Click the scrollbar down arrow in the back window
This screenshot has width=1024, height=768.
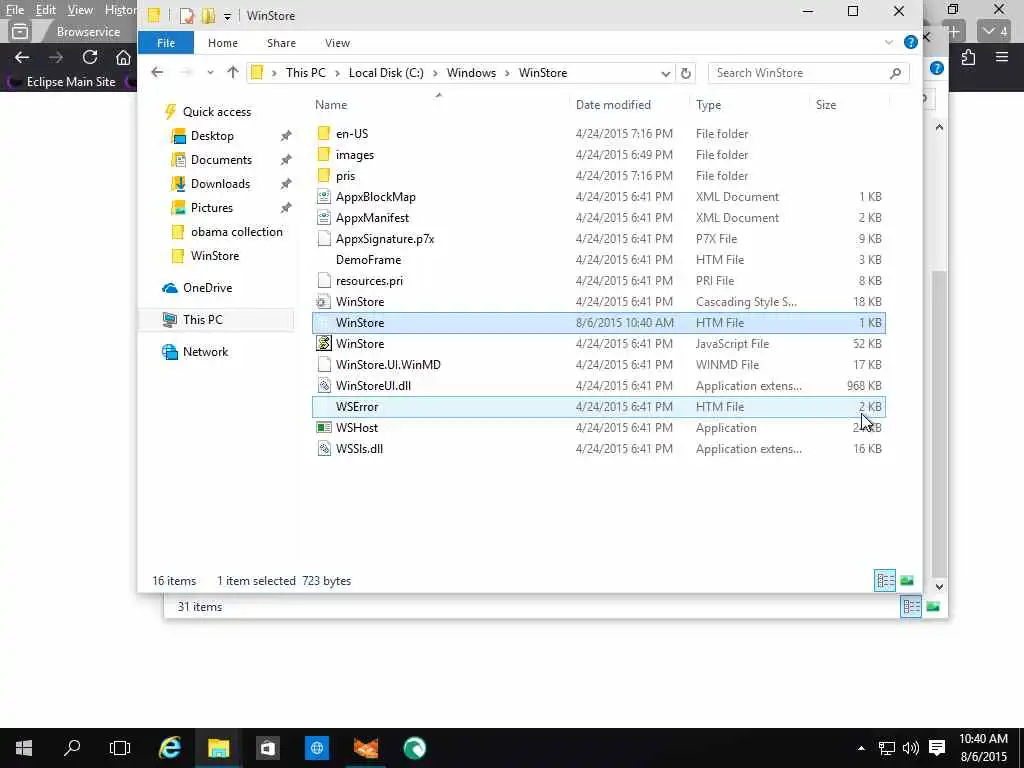click(939, 586)
